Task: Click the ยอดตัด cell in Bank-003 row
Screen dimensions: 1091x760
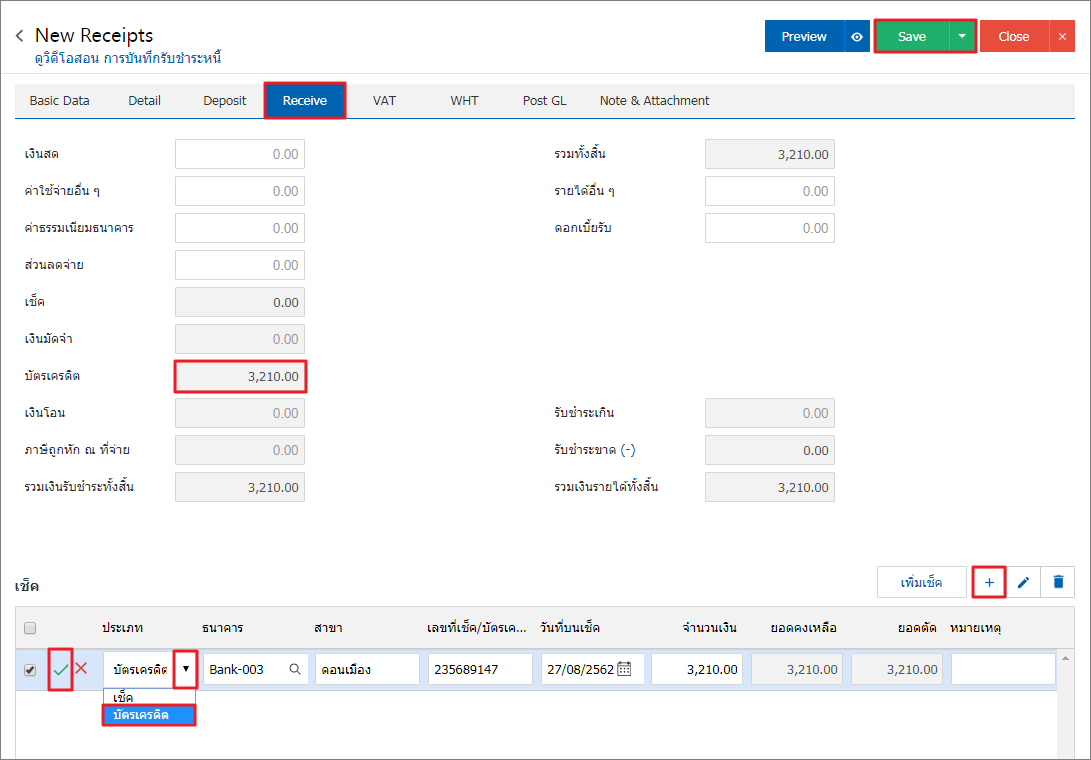Action: click(897, 670)
